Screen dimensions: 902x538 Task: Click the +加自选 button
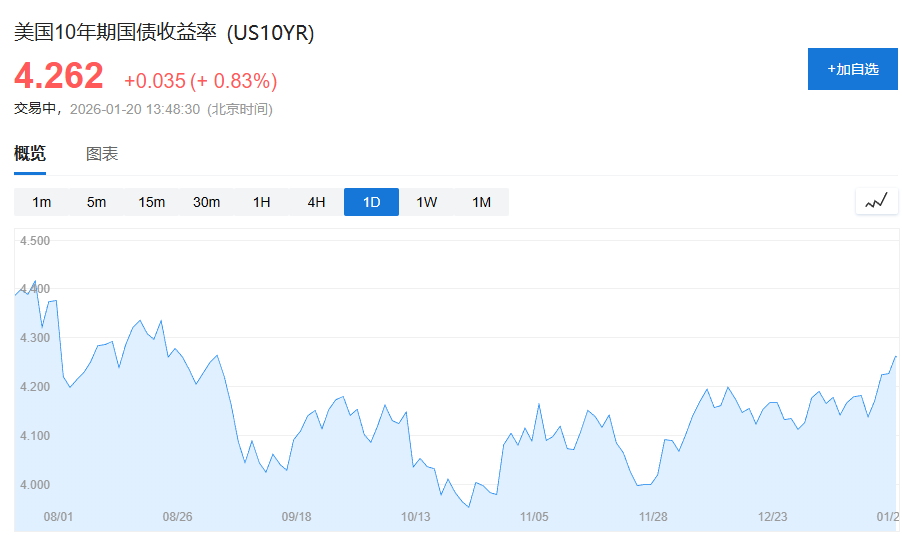click(852, 69)
